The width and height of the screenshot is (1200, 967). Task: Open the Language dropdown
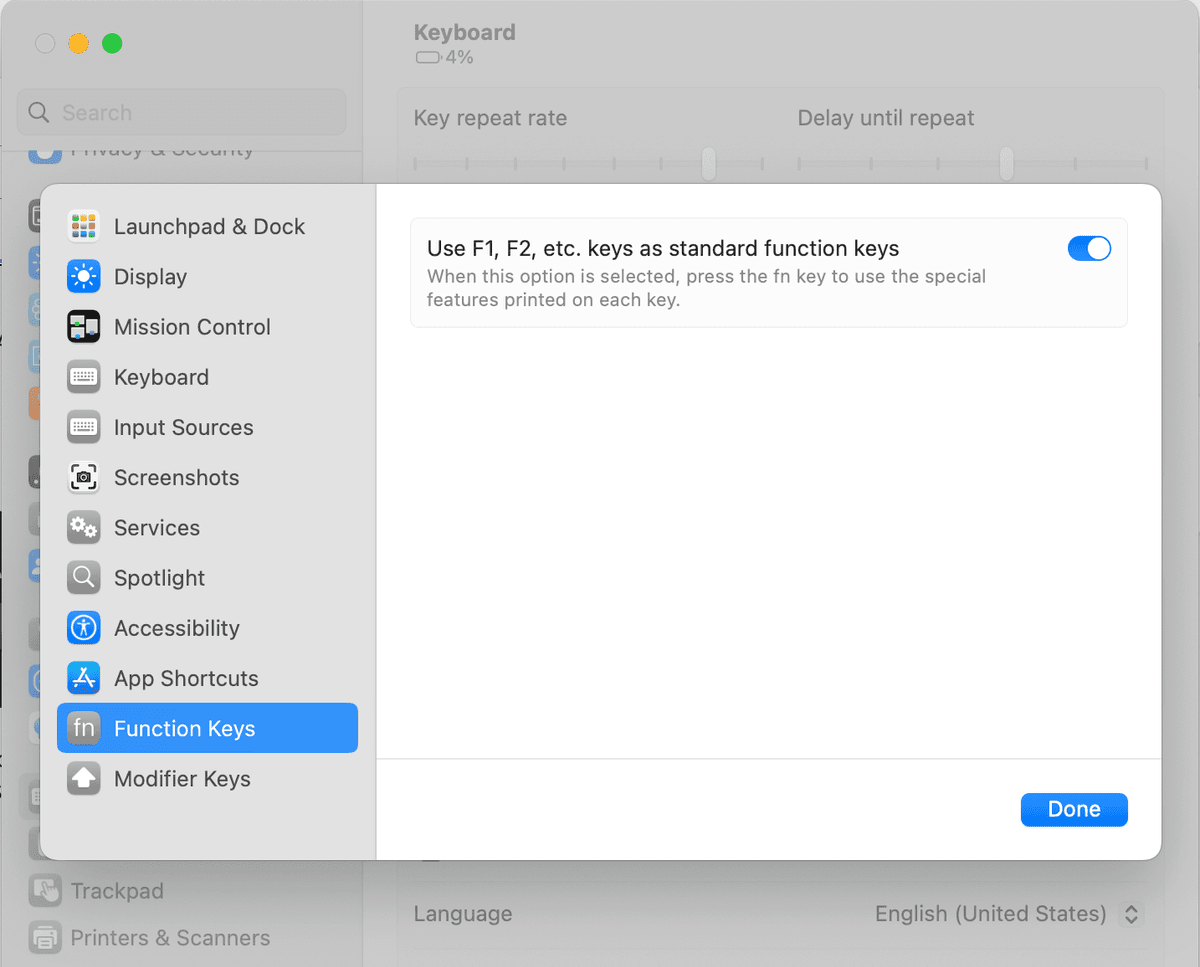[x=1131, y=913]
